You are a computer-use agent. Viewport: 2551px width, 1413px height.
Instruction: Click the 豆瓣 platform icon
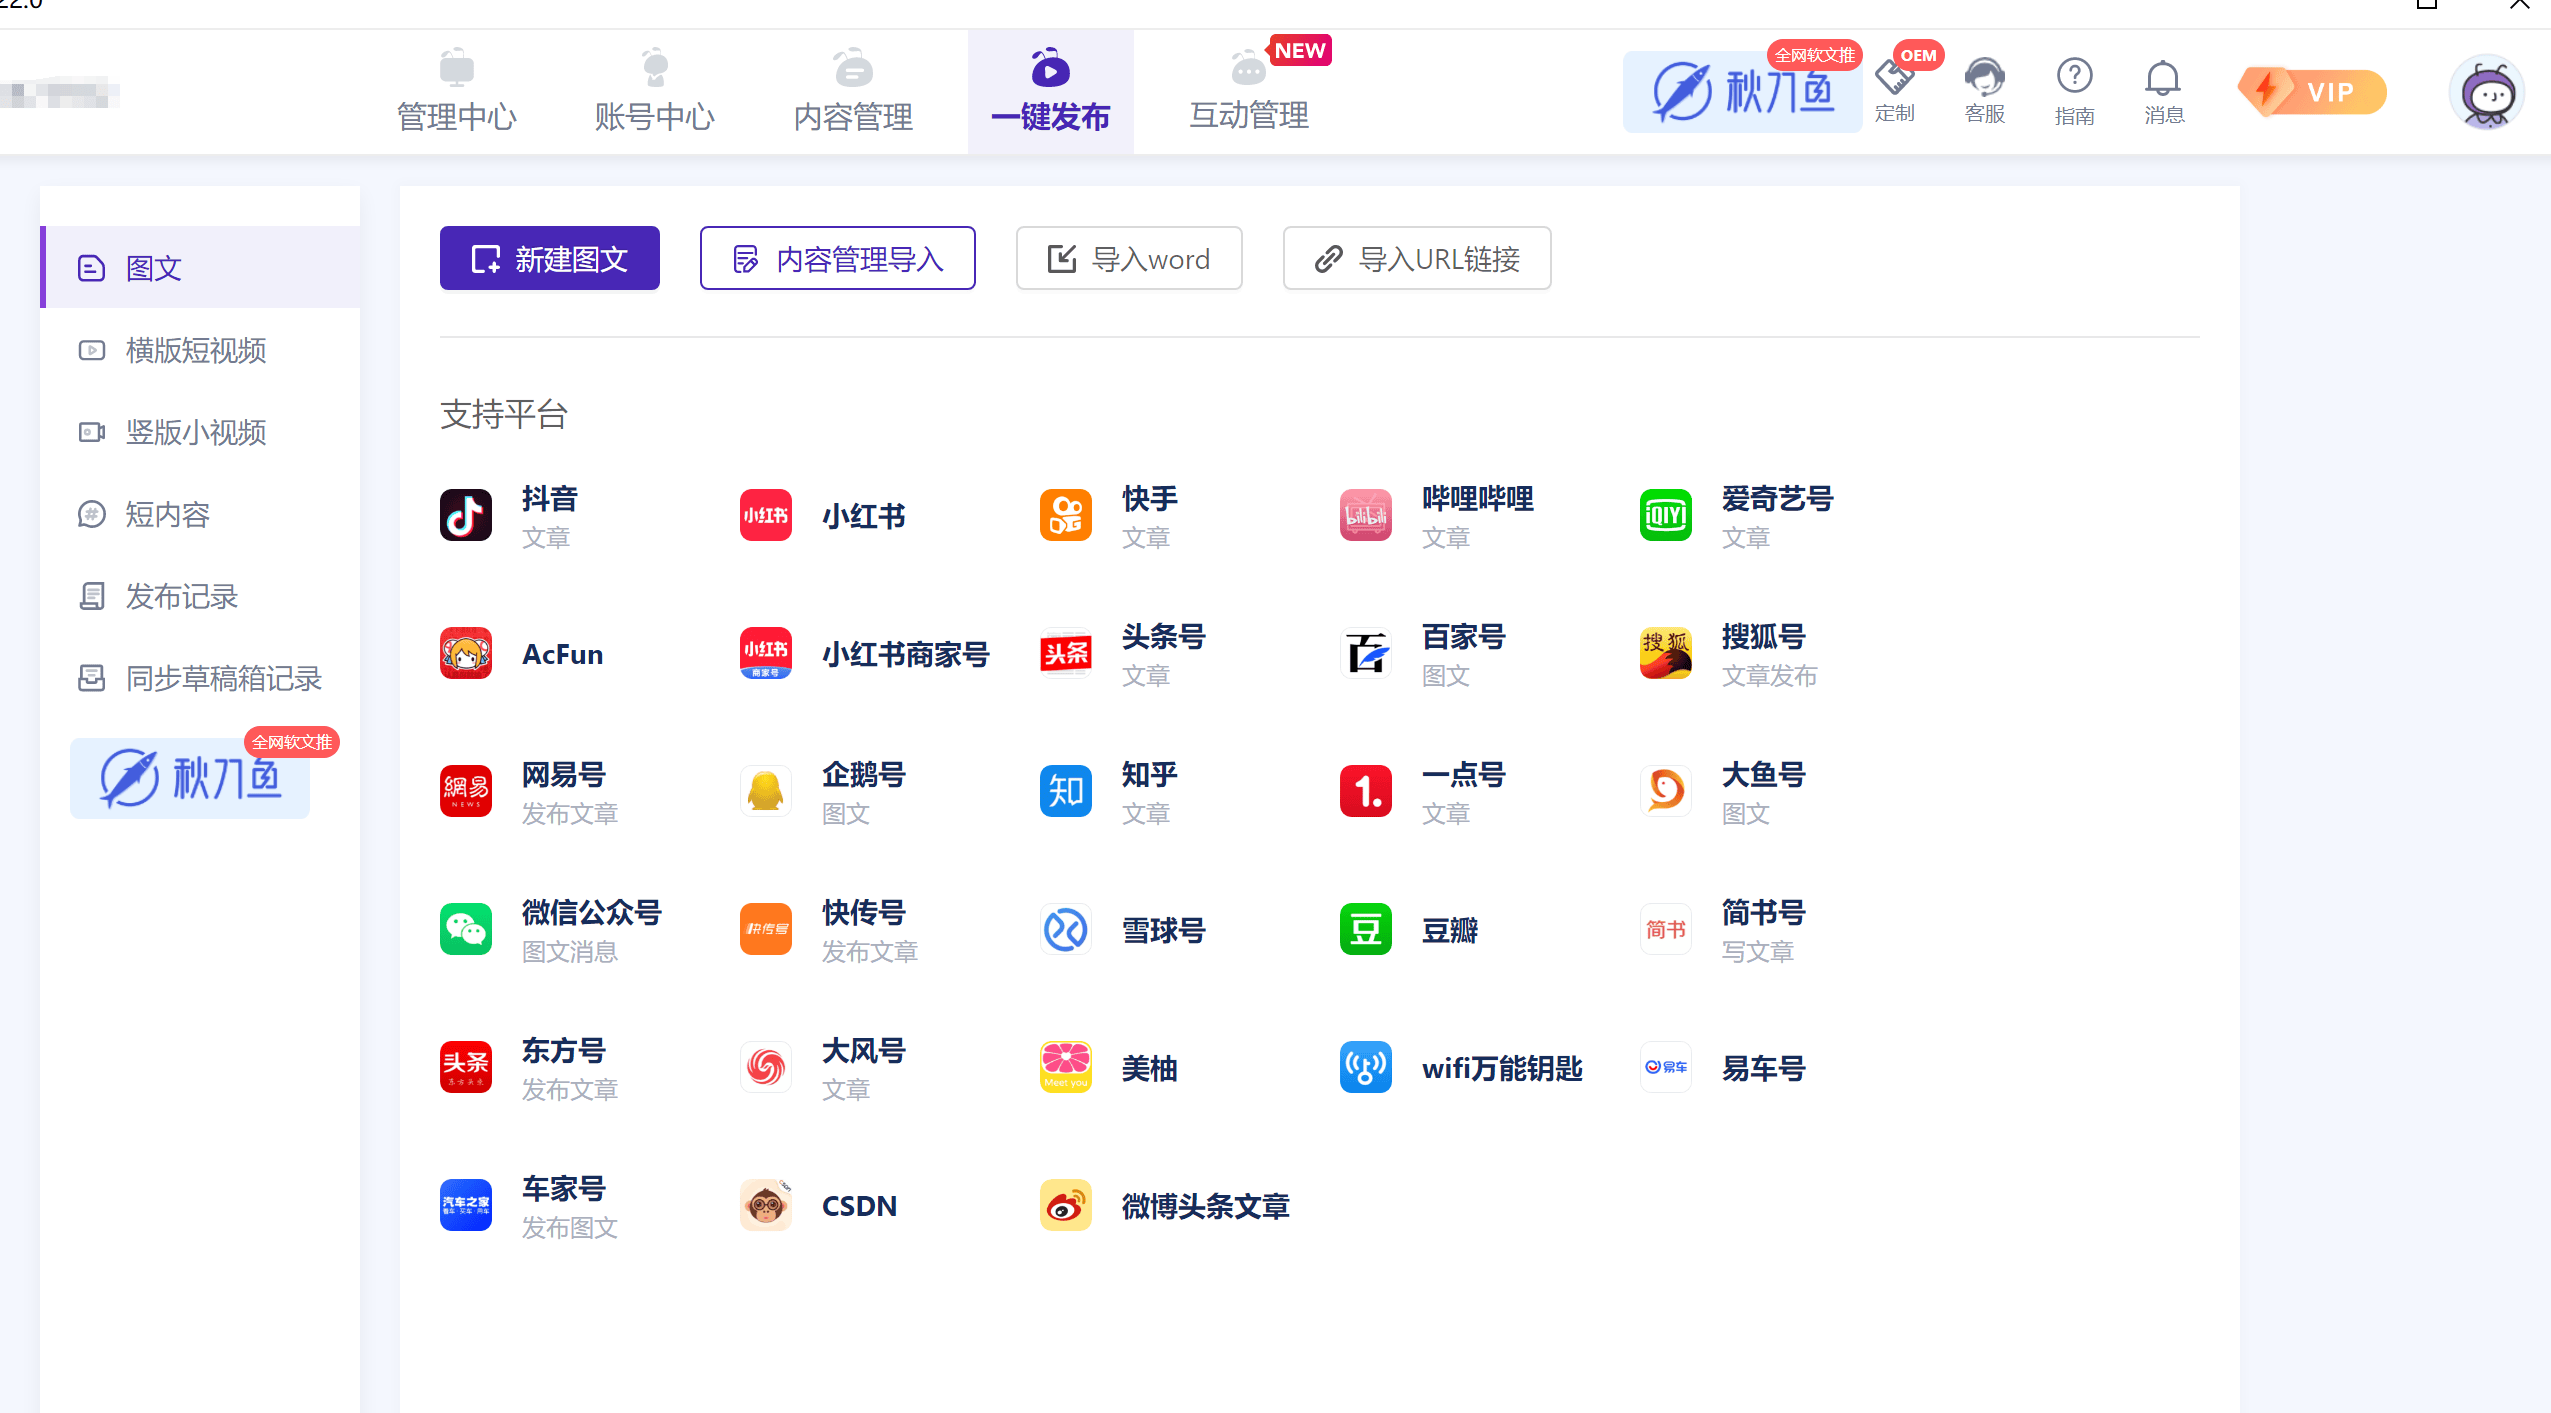pos(1366,930)
